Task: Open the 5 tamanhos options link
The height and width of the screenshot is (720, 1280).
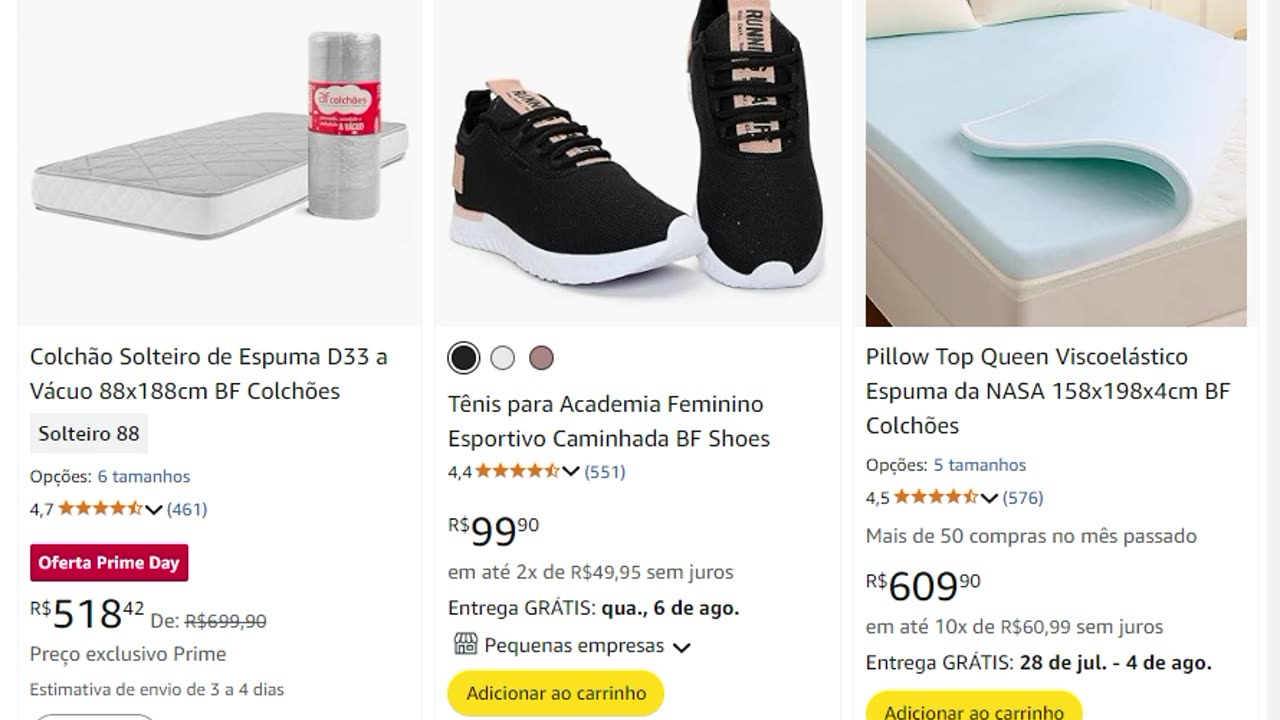Action: tap(980, 465)
